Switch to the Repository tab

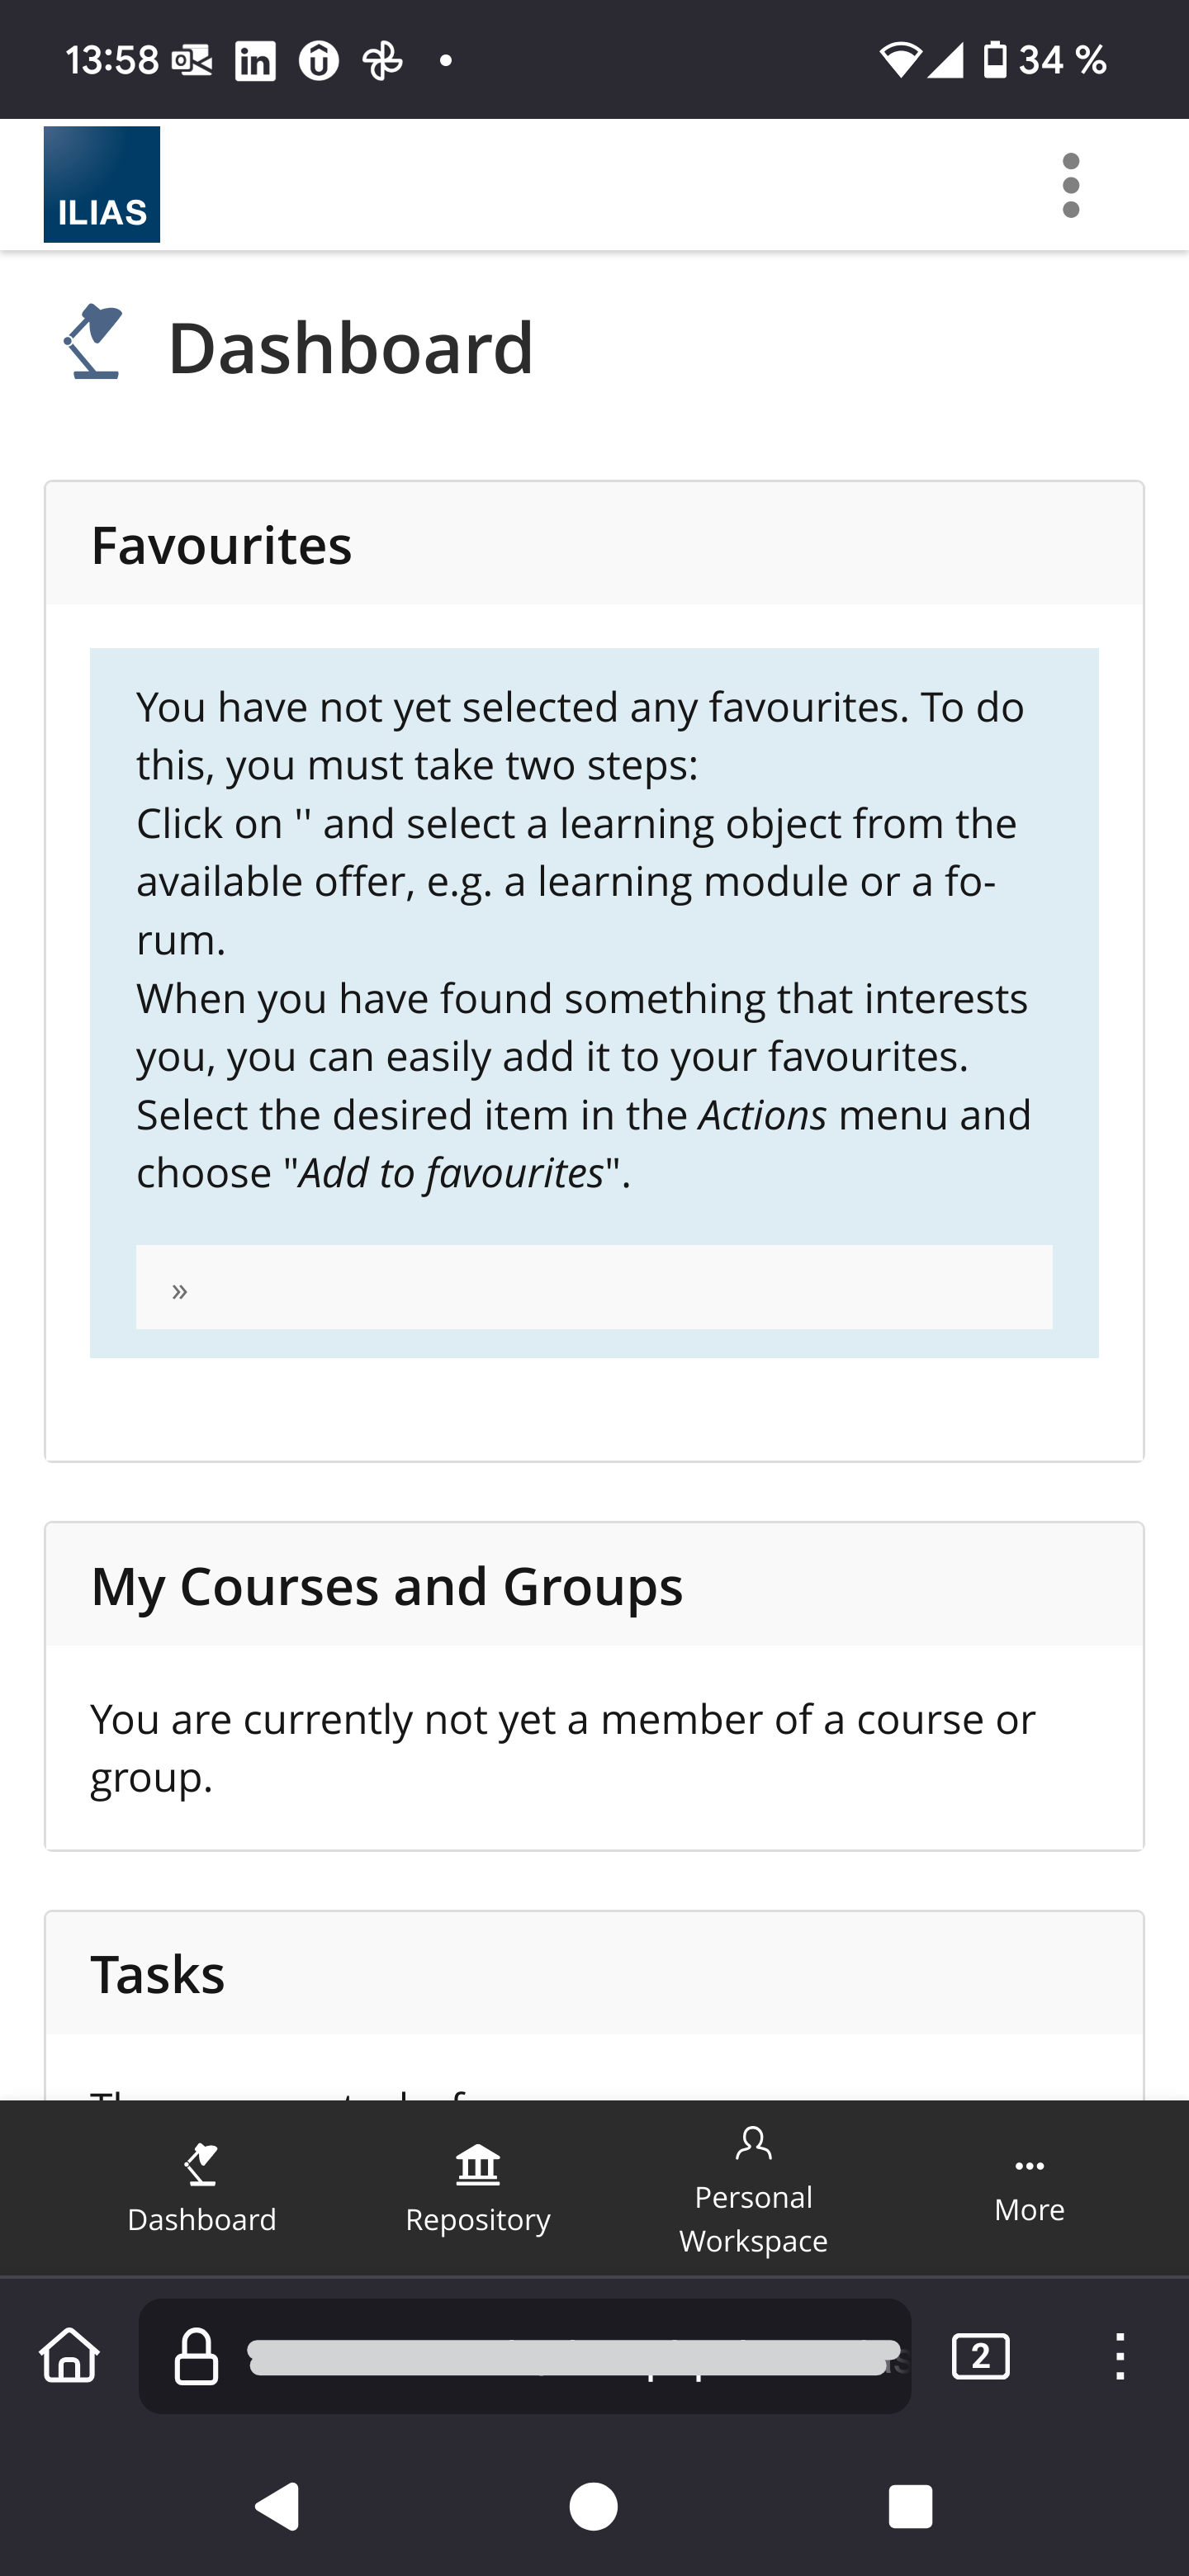[478, 2188]
